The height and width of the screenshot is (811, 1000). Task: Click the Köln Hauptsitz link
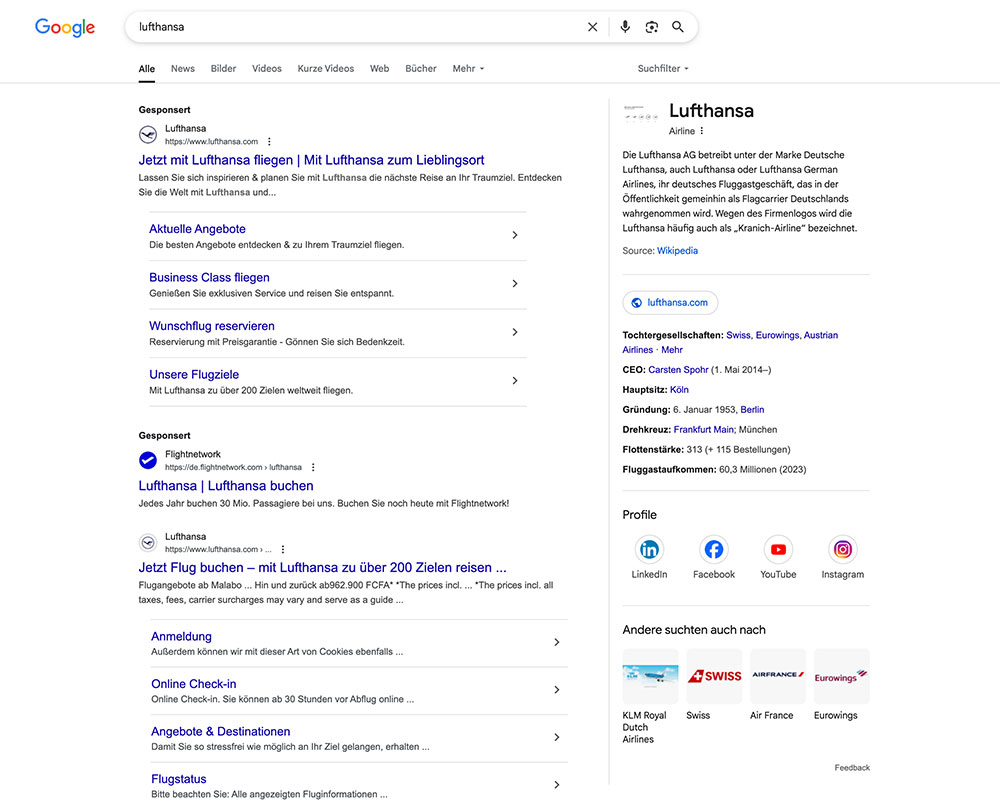(679, 390)
